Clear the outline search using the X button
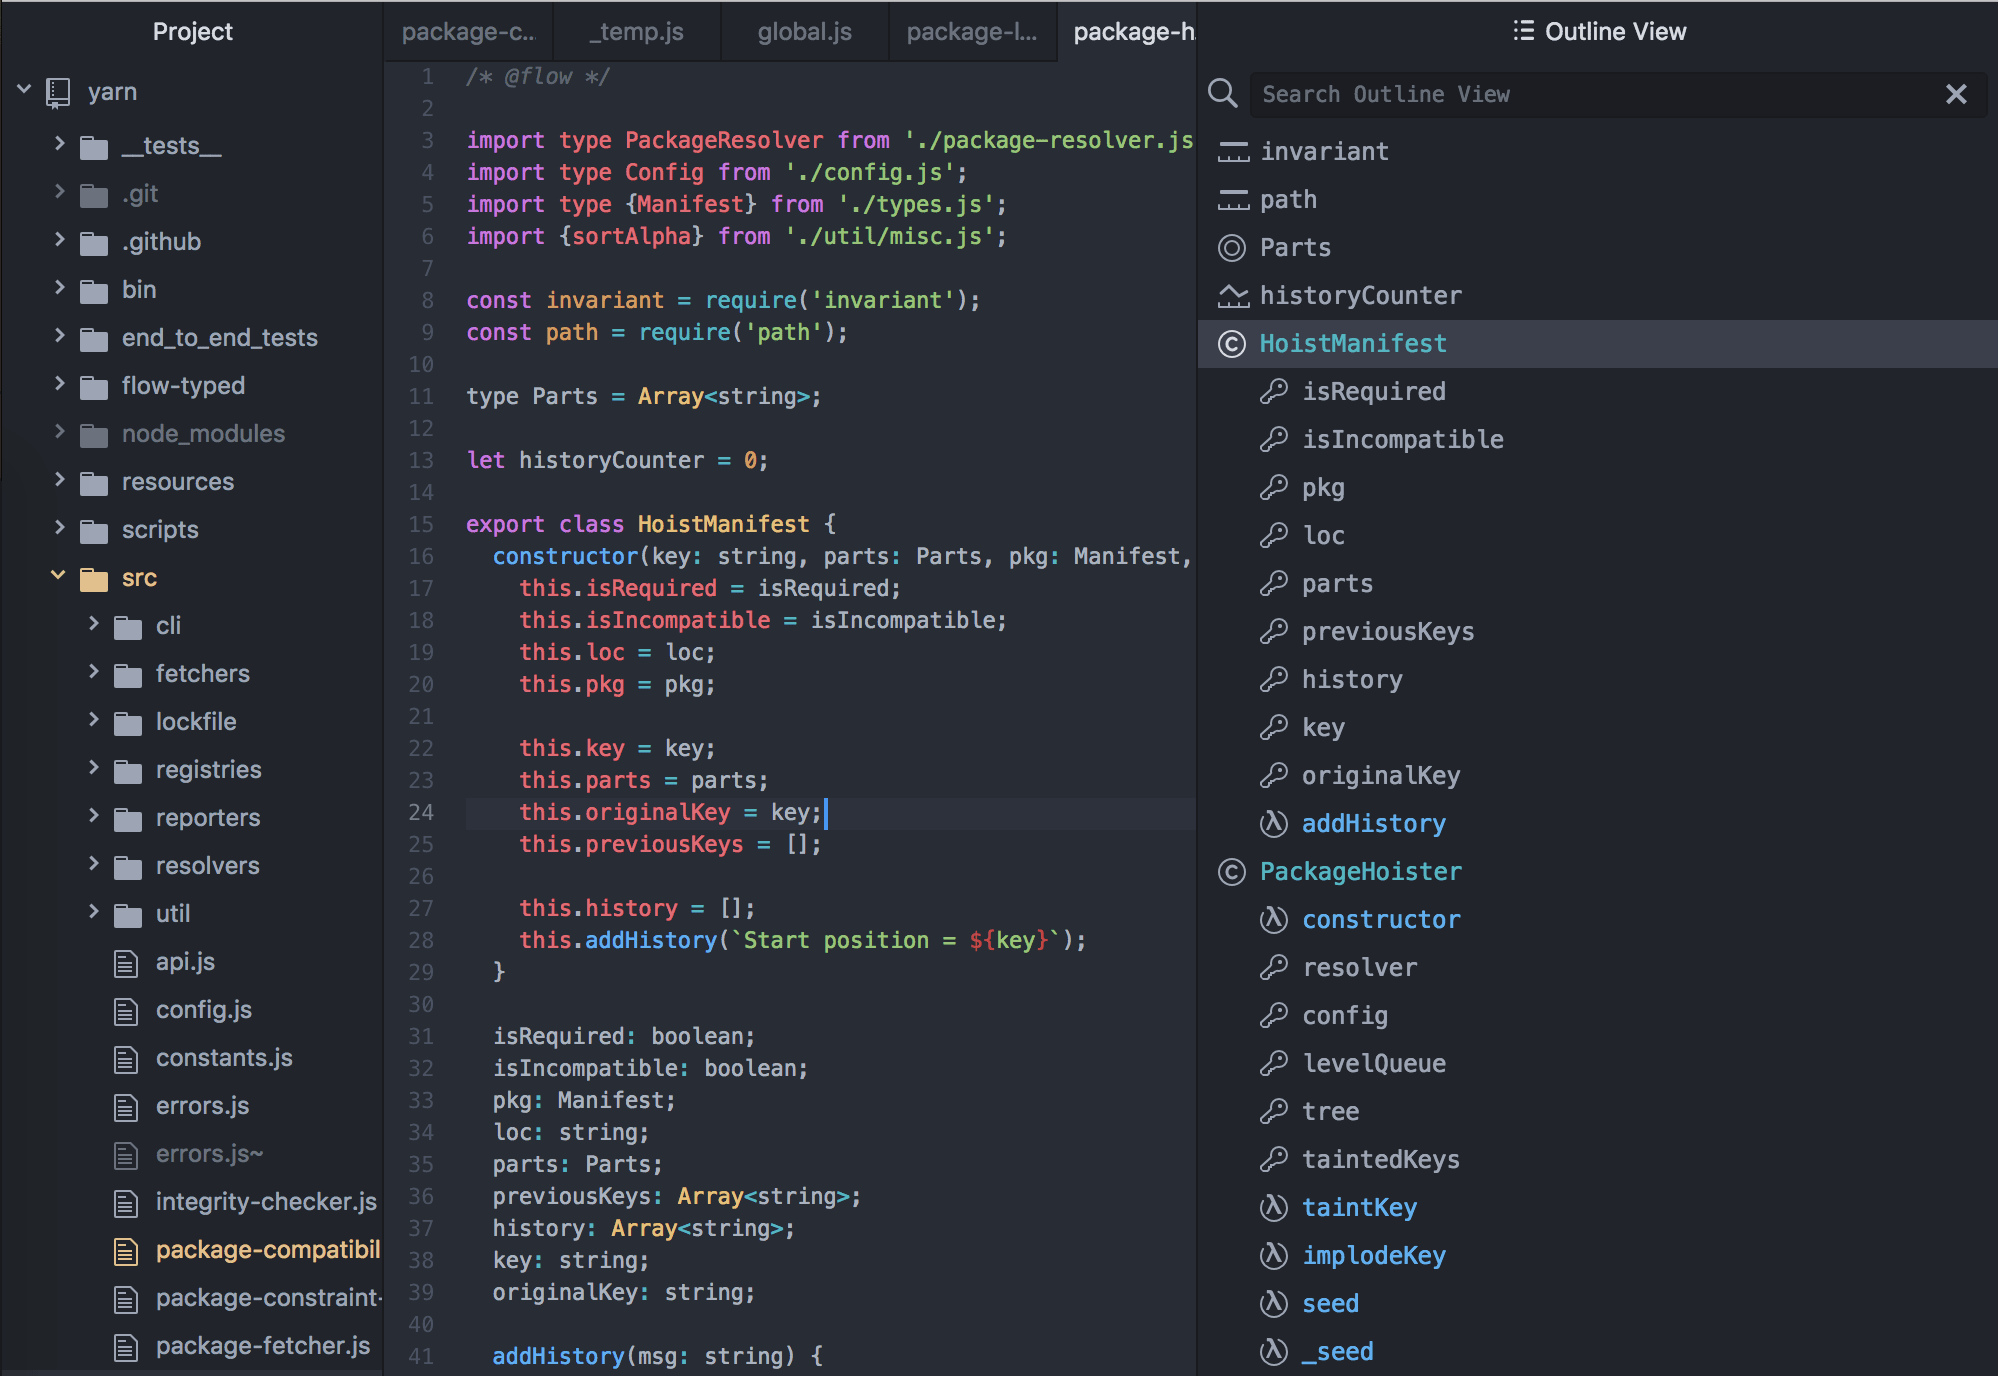The image size is (1998, 1376). point(1956,93)
